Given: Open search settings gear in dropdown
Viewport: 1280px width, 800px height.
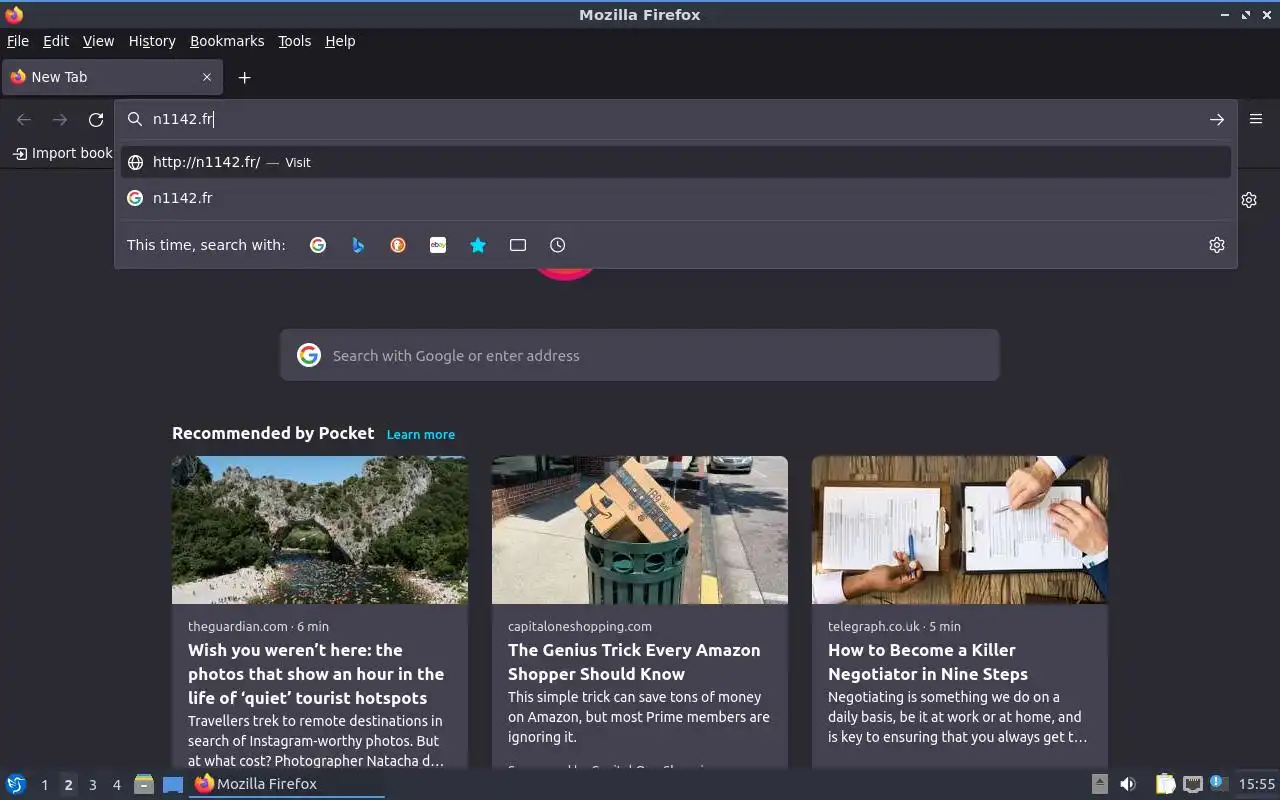Looking at the screenshot, I should tap(1217, 245).
